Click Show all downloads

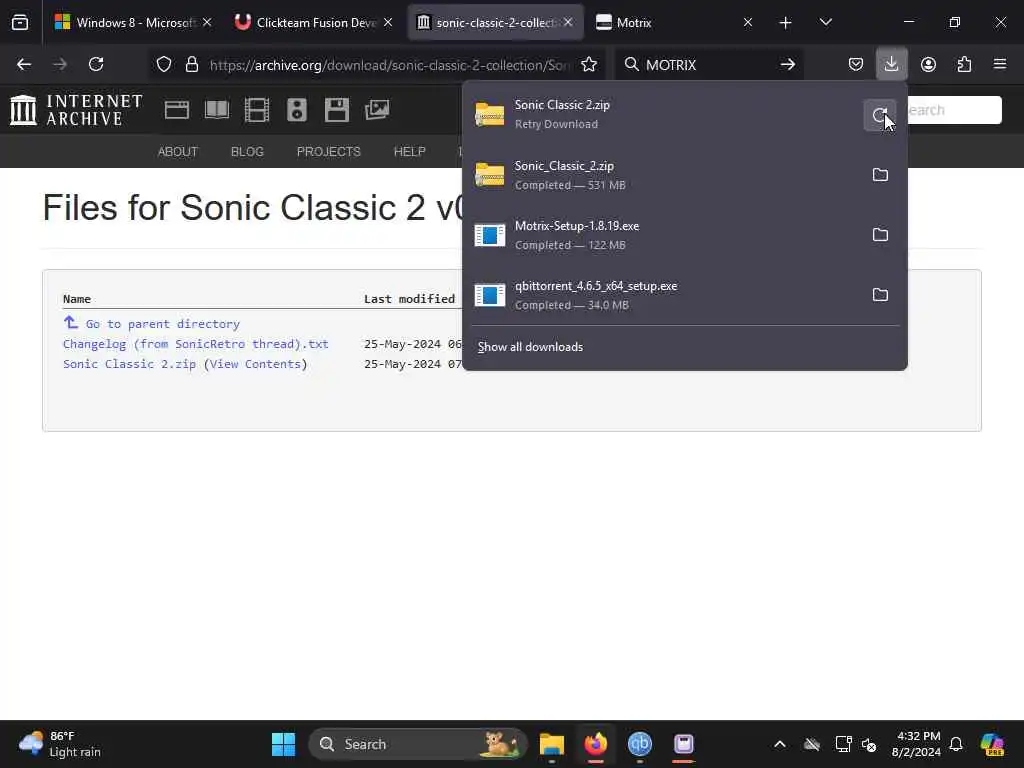pyautogui.click(x=530, y=347)
